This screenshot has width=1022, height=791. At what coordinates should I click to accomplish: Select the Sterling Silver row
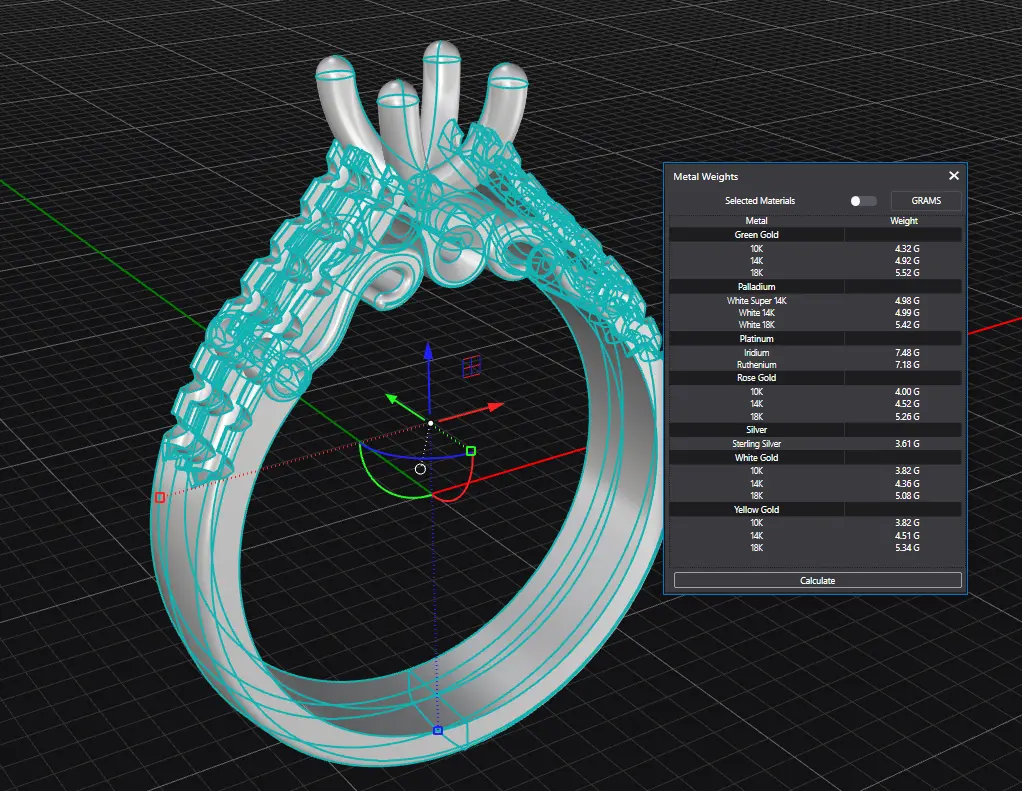[x=756, y=443]
